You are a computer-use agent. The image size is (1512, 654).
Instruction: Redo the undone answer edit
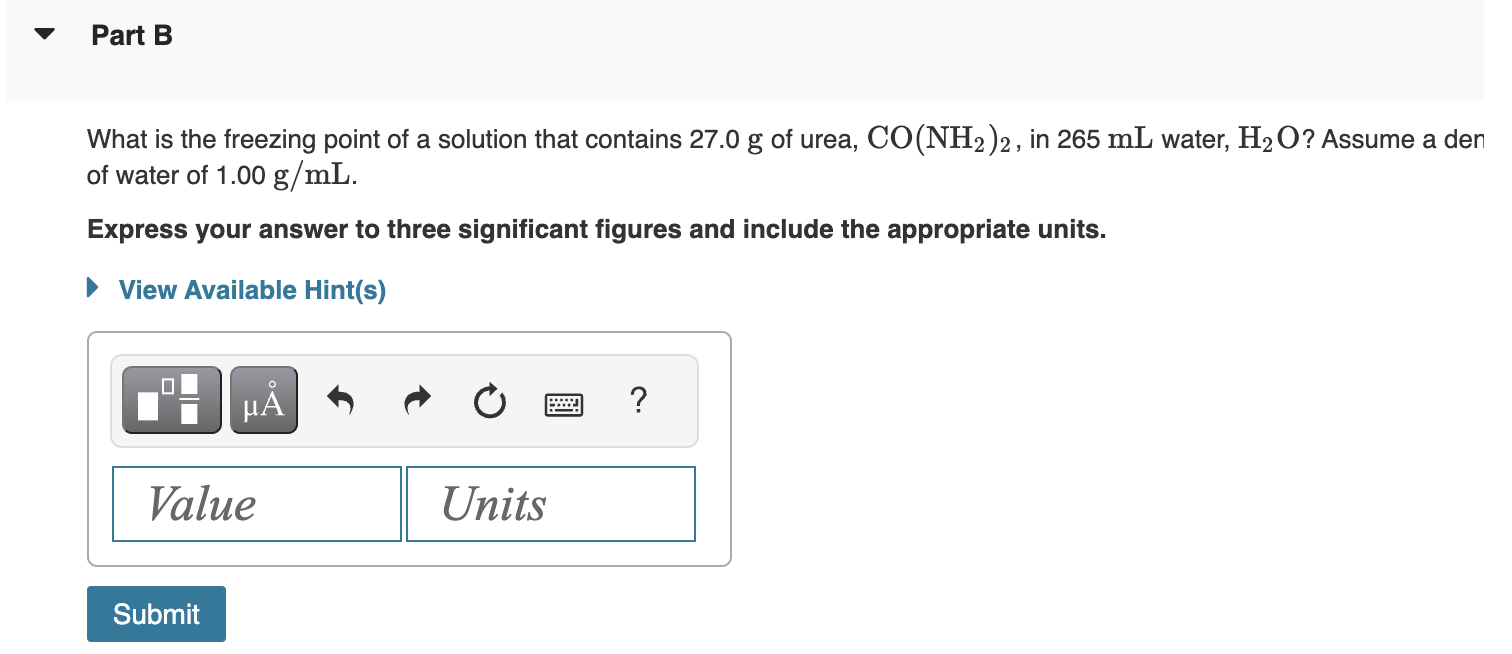416,399
